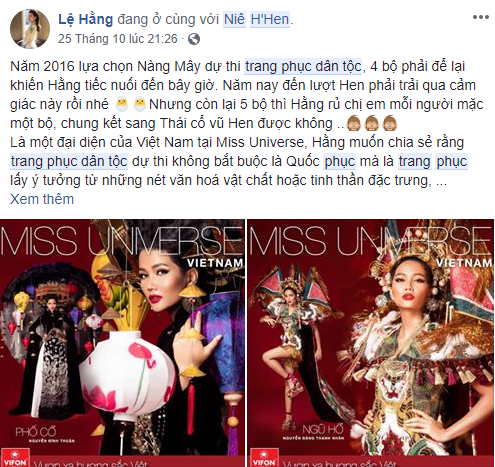Open Lệ Hằng's profile name link

click(86, 19)
